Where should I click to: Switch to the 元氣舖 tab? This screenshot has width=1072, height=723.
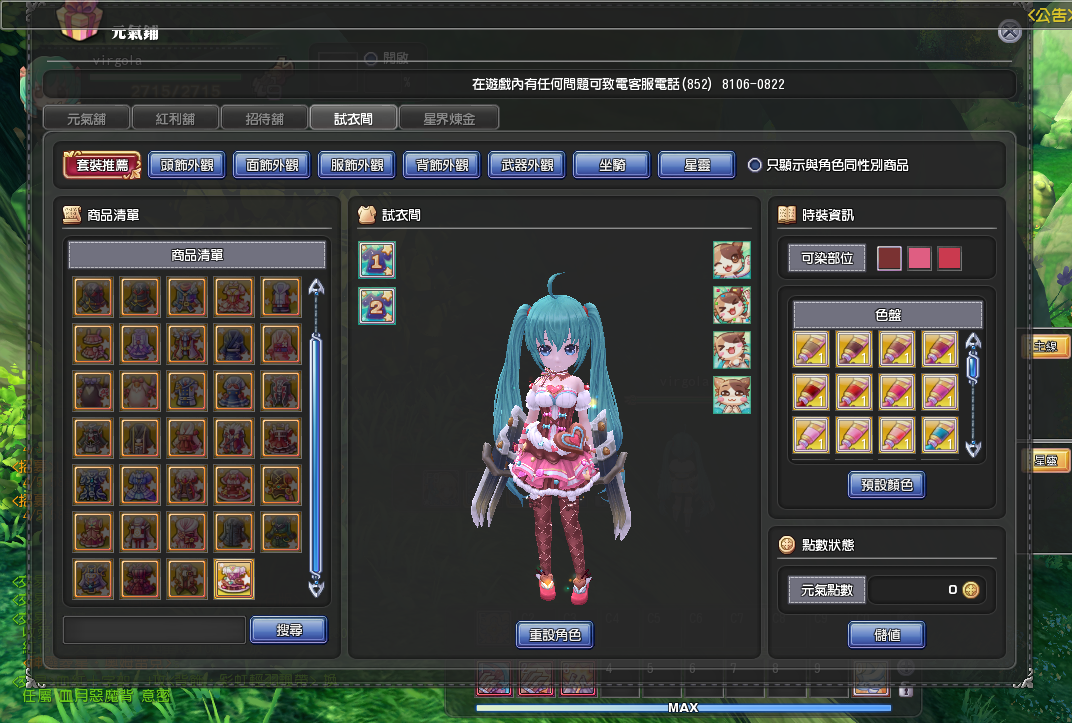click(x=86, y=118)
